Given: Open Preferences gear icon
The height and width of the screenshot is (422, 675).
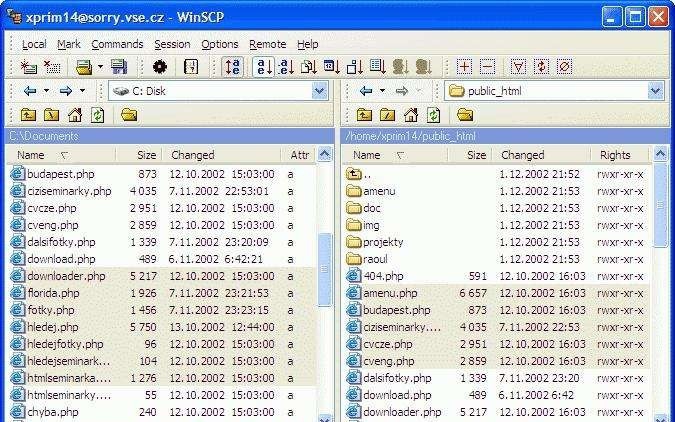Looking at the screenshot, I should (x=160, y=67).
